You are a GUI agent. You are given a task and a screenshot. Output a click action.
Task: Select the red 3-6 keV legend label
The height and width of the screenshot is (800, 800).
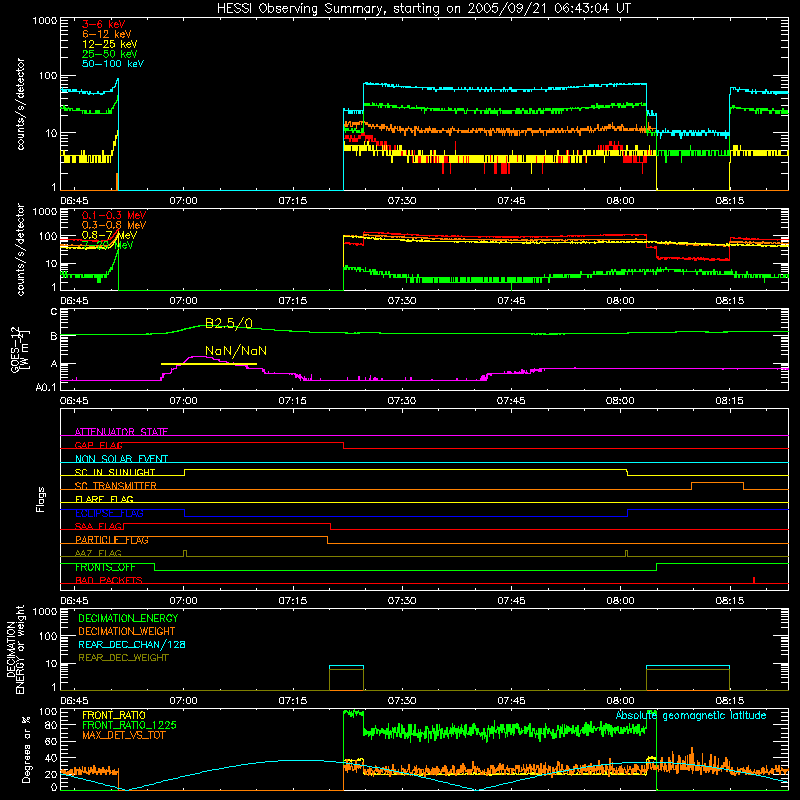click(103, 24)
